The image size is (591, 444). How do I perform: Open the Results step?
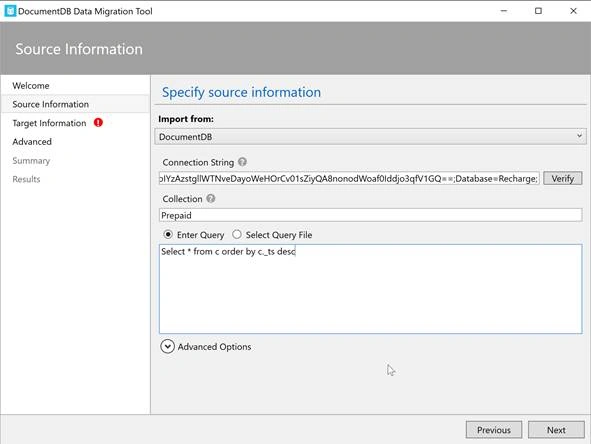point(26,179)
